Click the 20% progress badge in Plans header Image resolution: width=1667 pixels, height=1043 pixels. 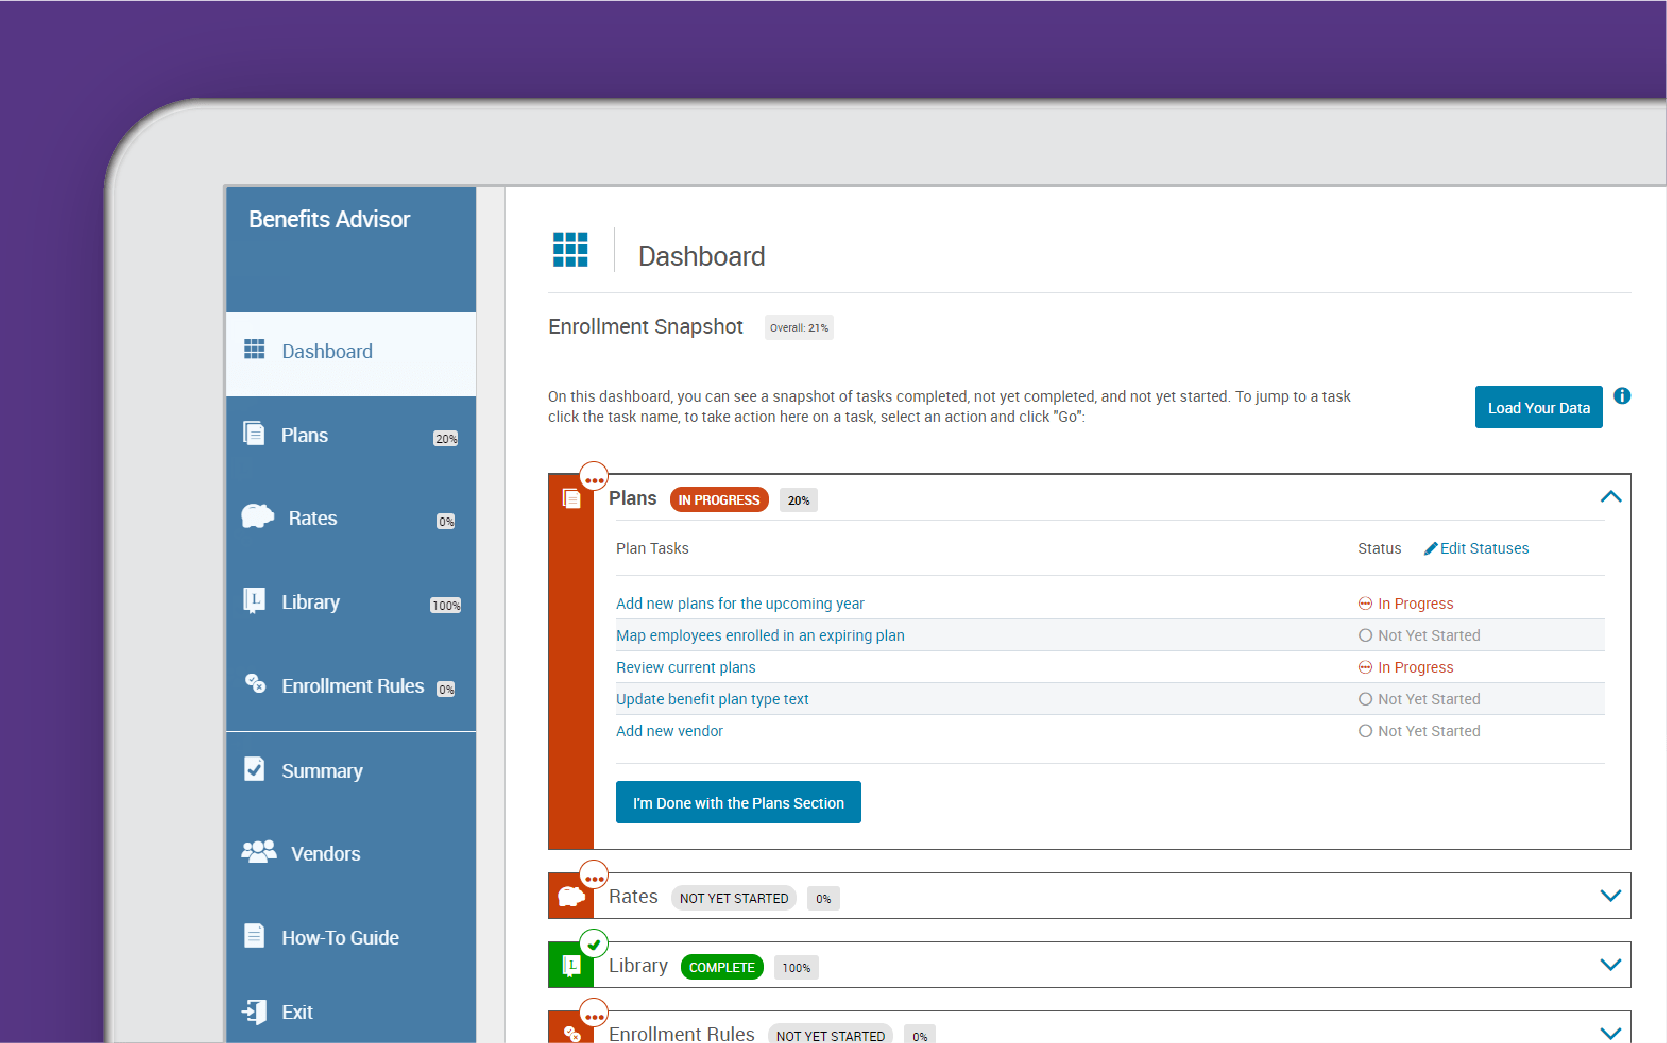798,500
